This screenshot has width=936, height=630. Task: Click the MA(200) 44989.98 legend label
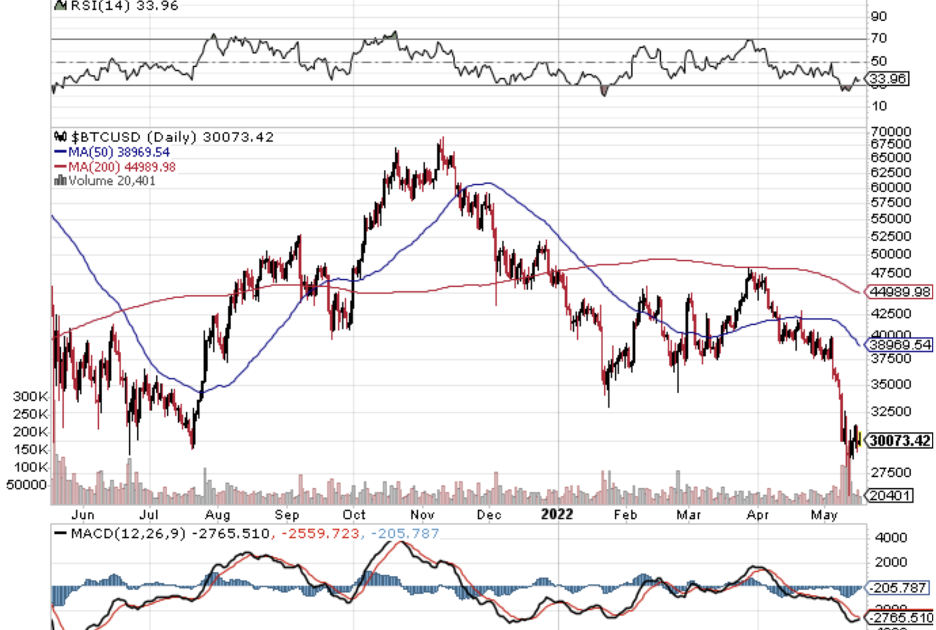tap(124, 166)
